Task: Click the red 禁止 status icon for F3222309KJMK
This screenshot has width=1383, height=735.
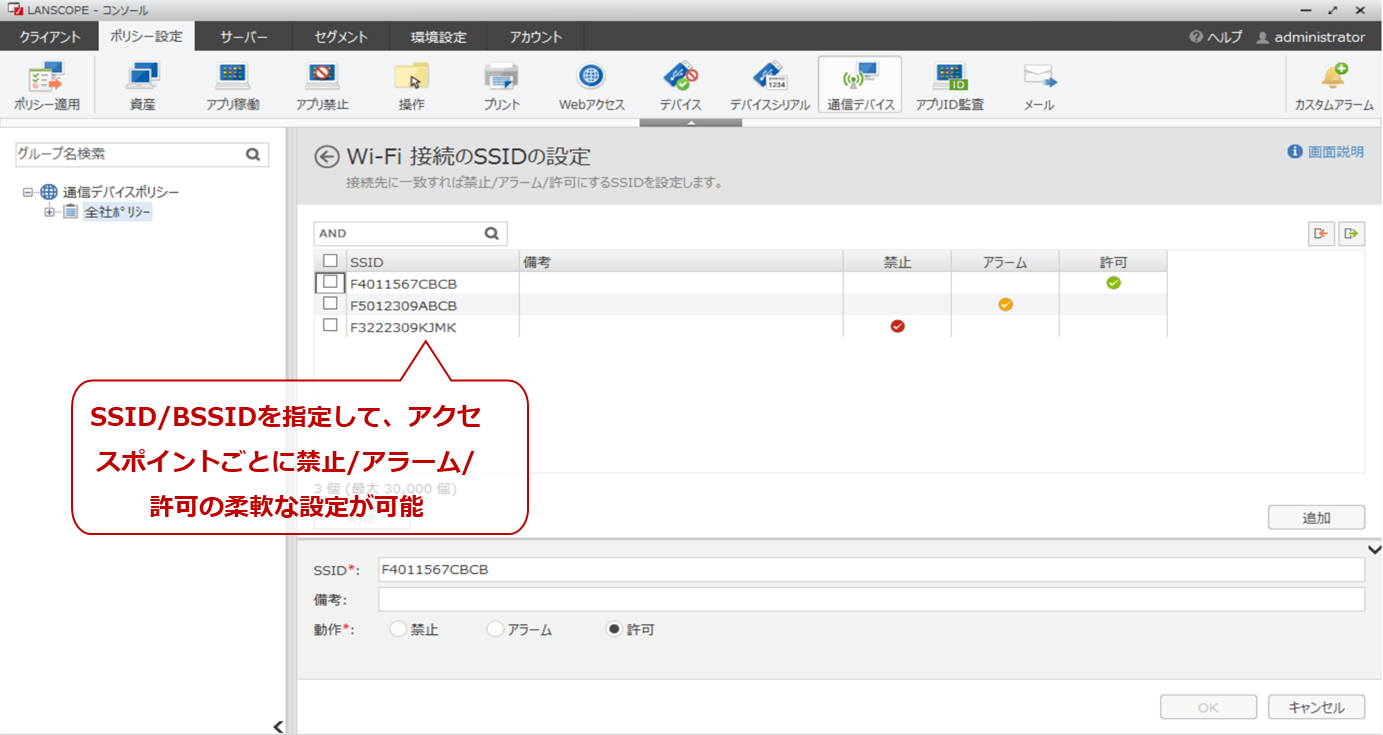Action: 897,326
